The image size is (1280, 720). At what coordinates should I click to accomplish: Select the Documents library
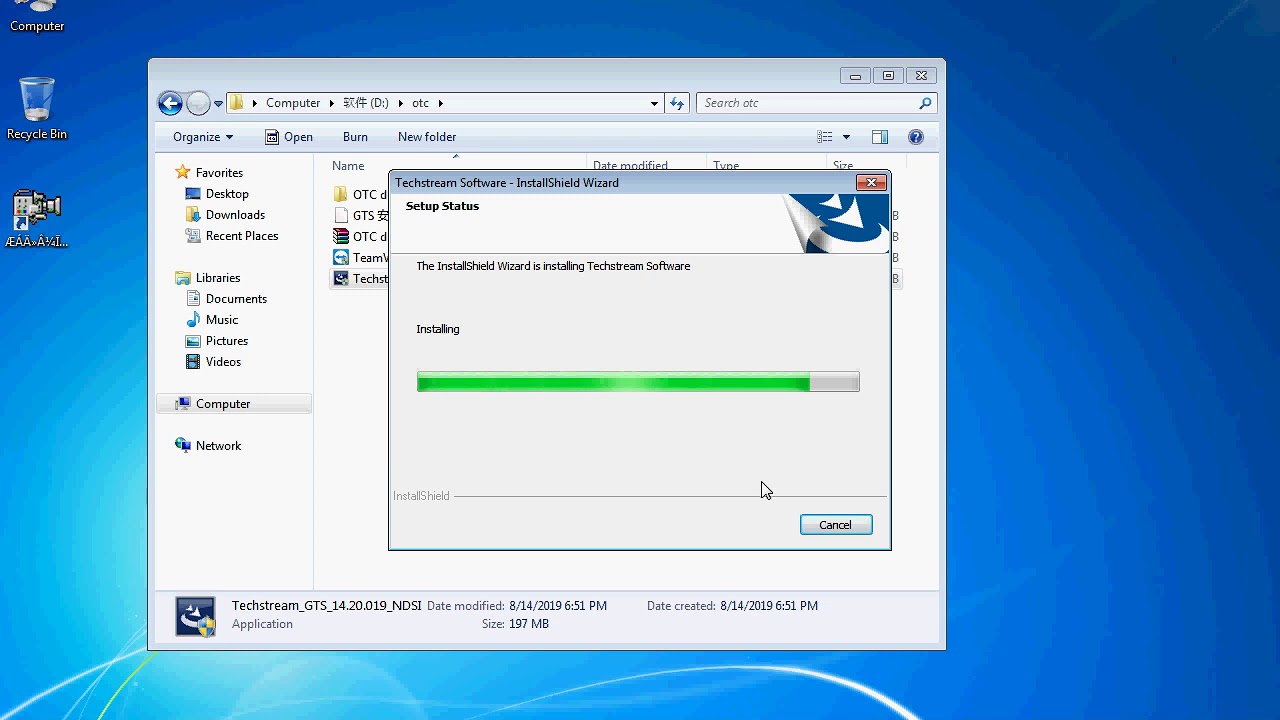(x=236, y=299)
